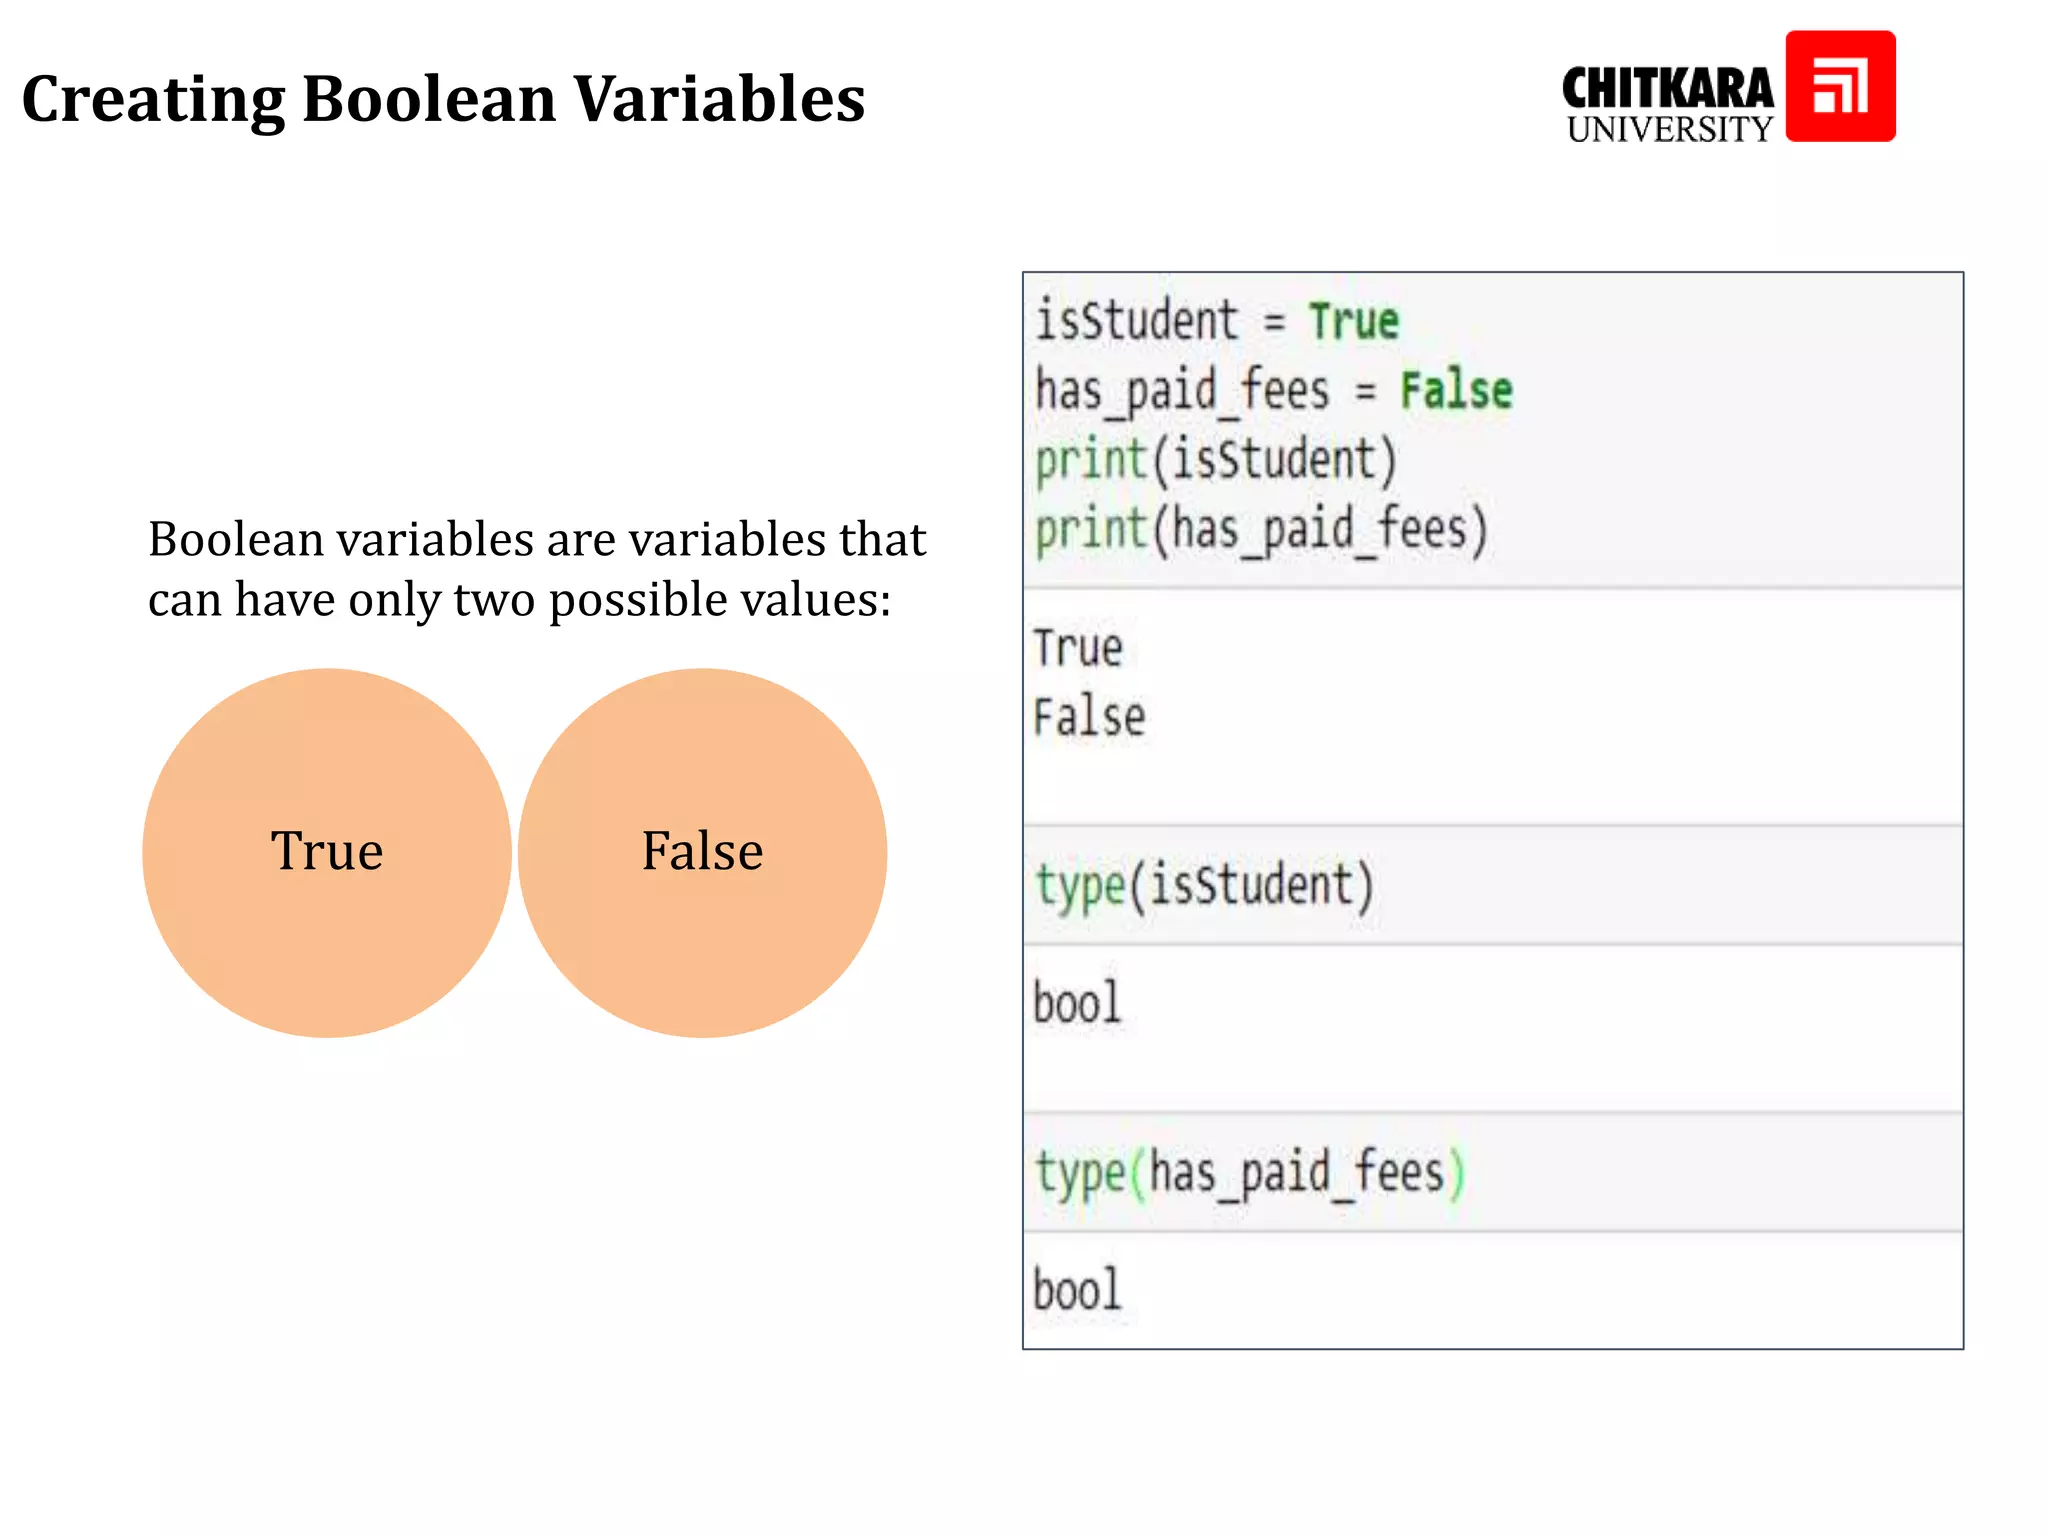The width and height of the screenshot is (2048, 1536).
Task: Click the 'Creating Boolean Variables' slide title
Action: point(443,99)
